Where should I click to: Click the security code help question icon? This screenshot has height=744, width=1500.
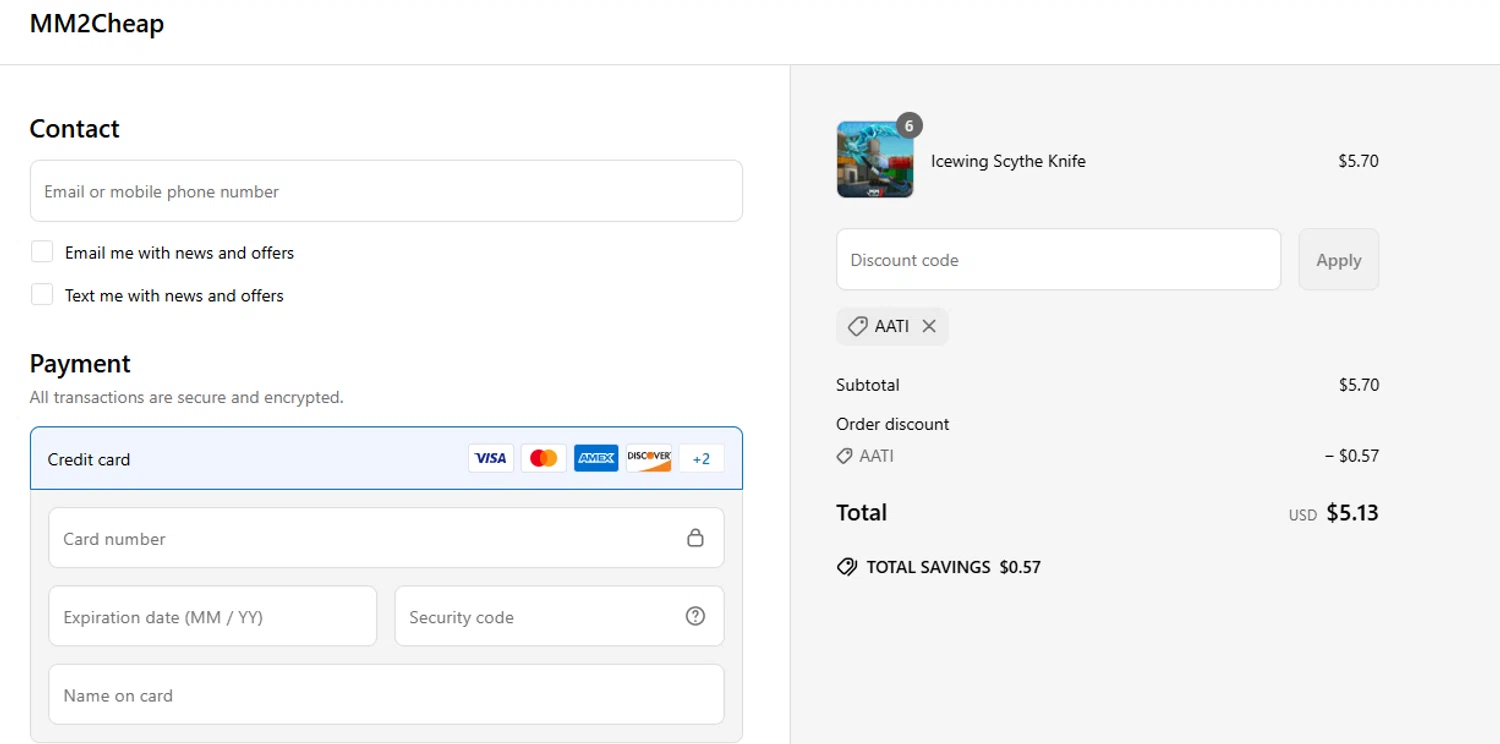tap(695, 616)
